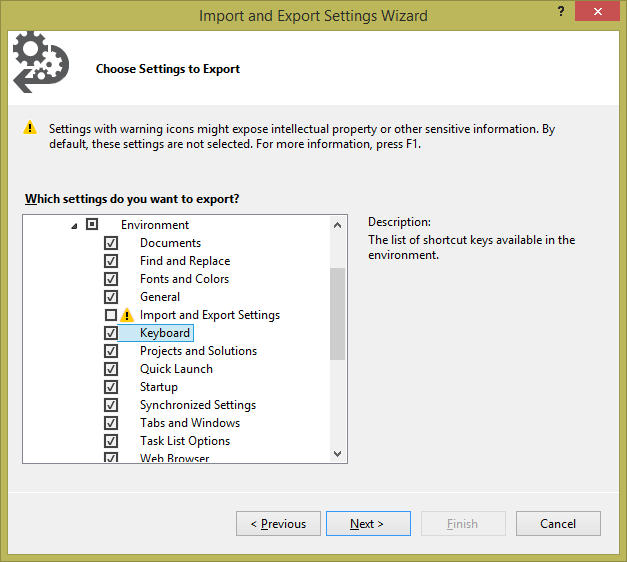
Task: Toggle the Environment parent checkbox
Action: (x=93, y=225)
